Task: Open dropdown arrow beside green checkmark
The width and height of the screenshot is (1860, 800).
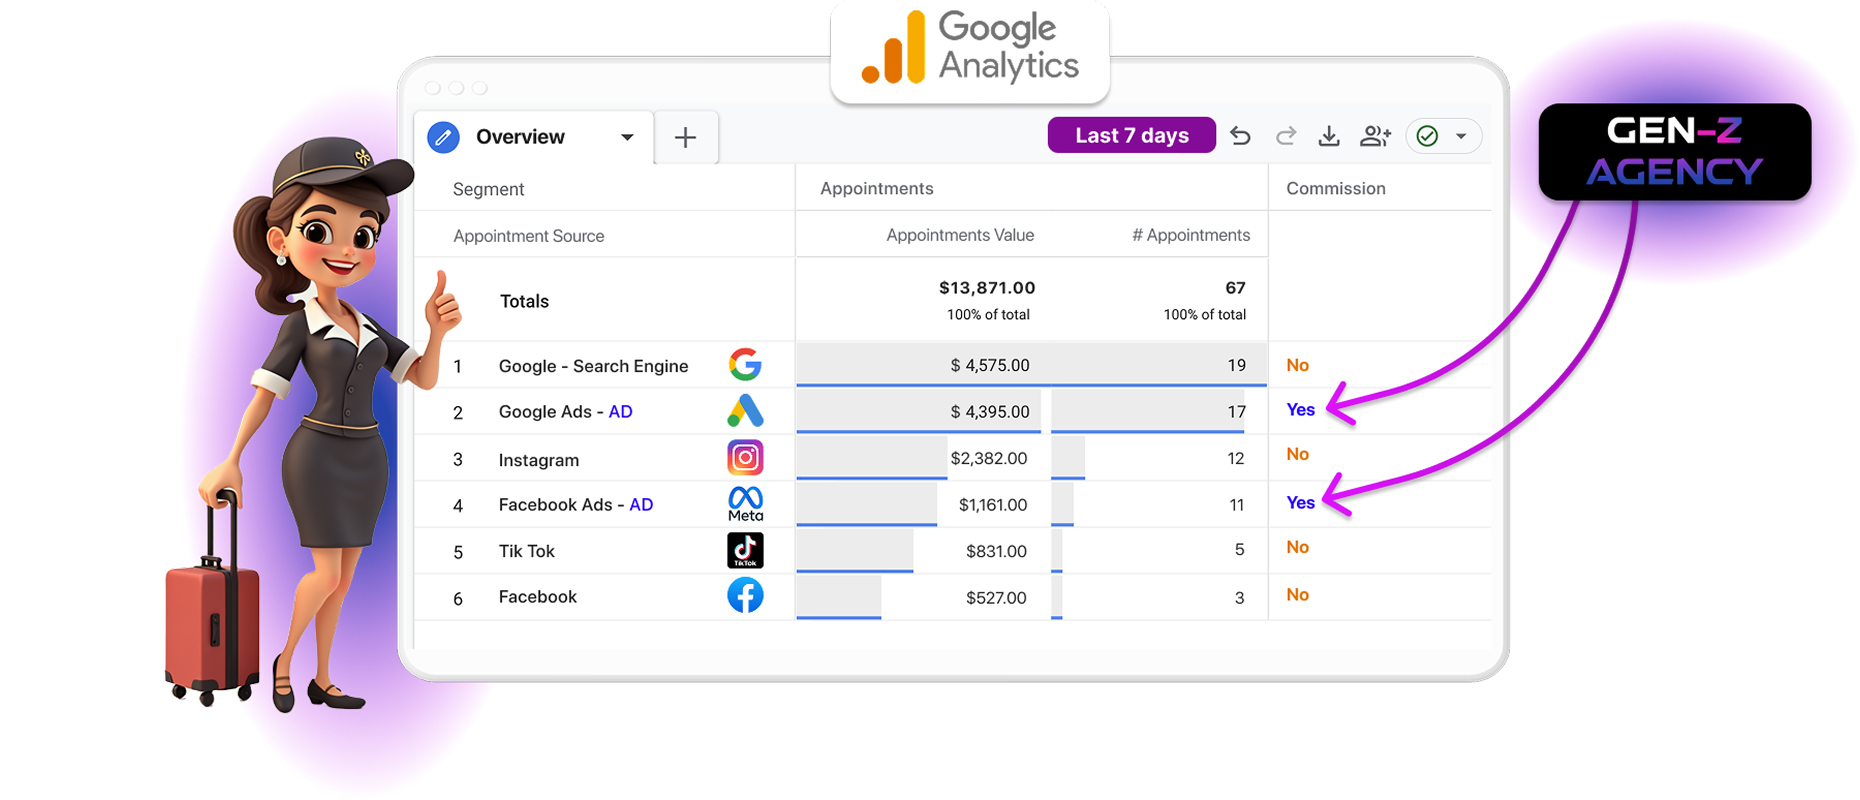Action: pyautogui.click(x=1461, y=136)
